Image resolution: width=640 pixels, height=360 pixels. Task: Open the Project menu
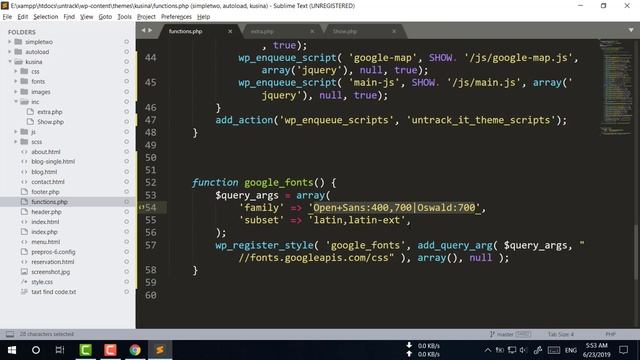tap(146, 17)
